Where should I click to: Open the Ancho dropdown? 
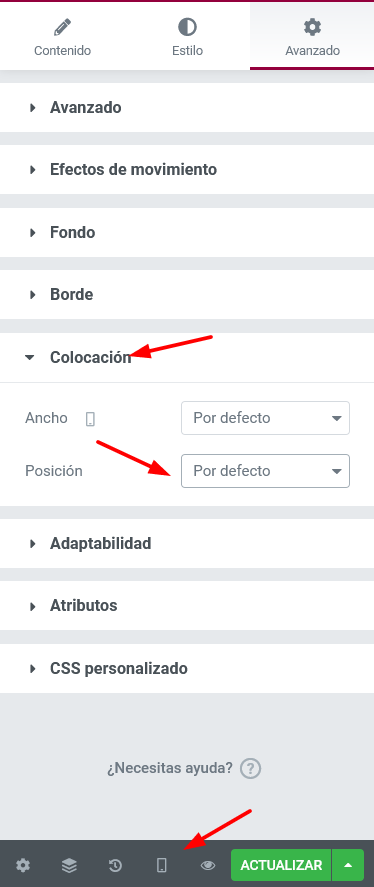(265, 418)
